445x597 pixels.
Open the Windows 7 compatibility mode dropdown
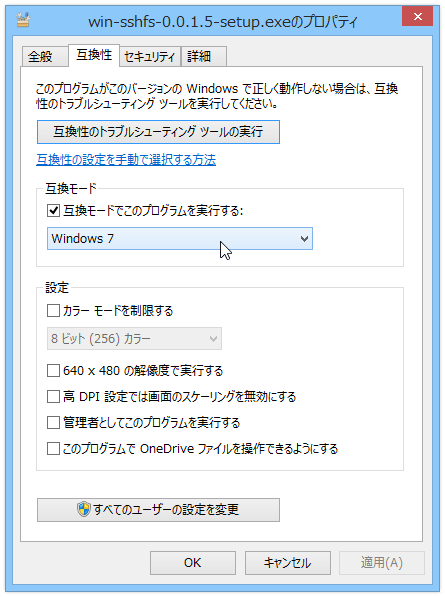pyautogui.click(x=180, y=239)
